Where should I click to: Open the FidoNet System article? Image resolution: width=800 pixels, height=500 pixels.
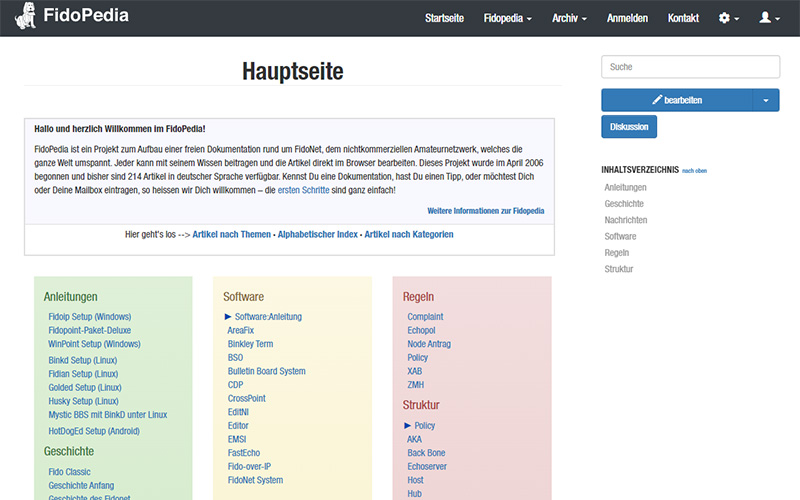point(256,480)
